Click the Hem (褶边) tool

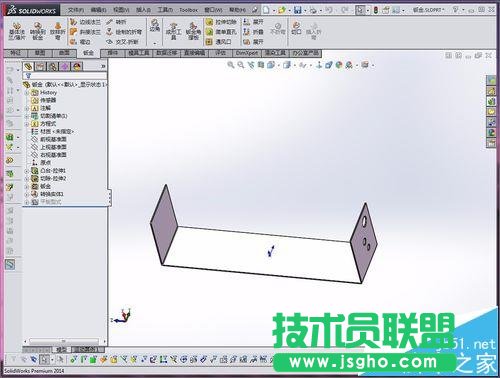click(x=80, y=42)
